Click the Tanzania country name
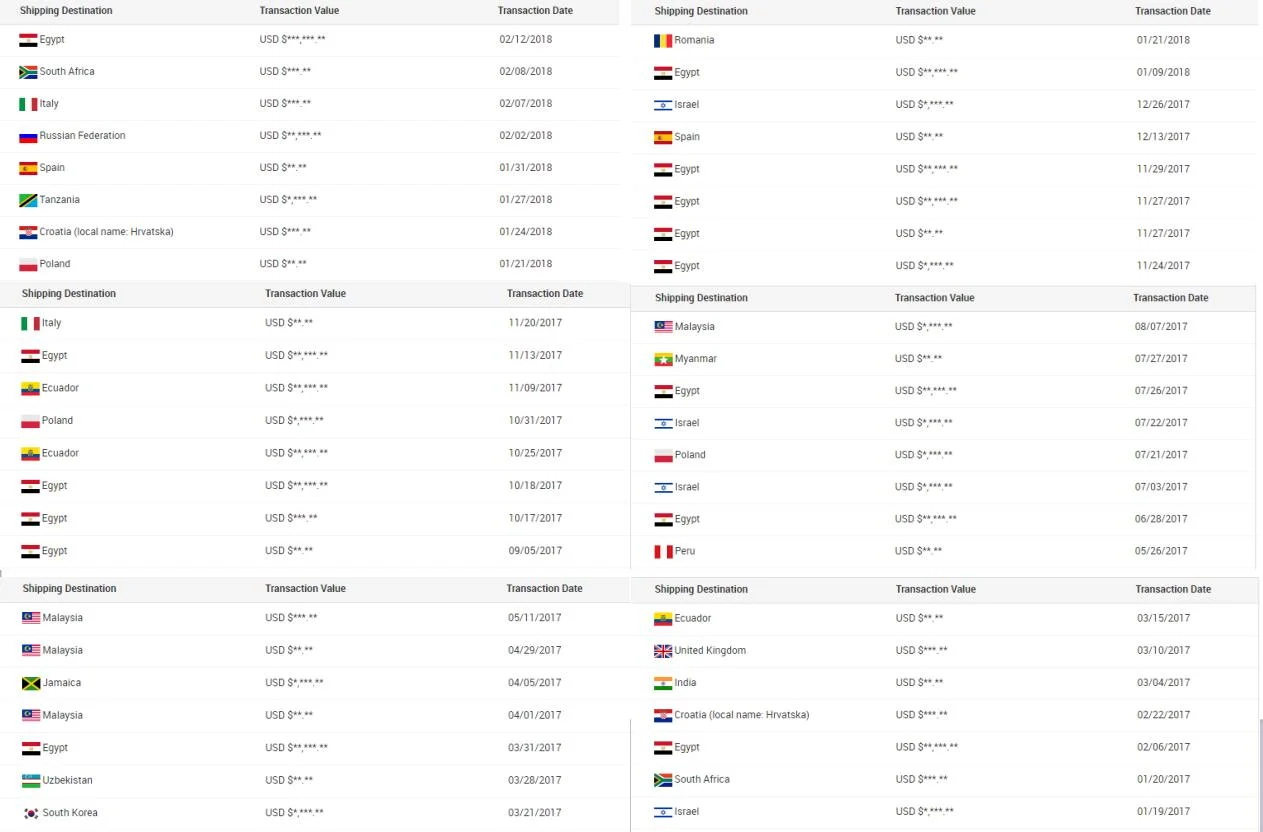The image size is (1263, 832). click(x=60, y=200)
